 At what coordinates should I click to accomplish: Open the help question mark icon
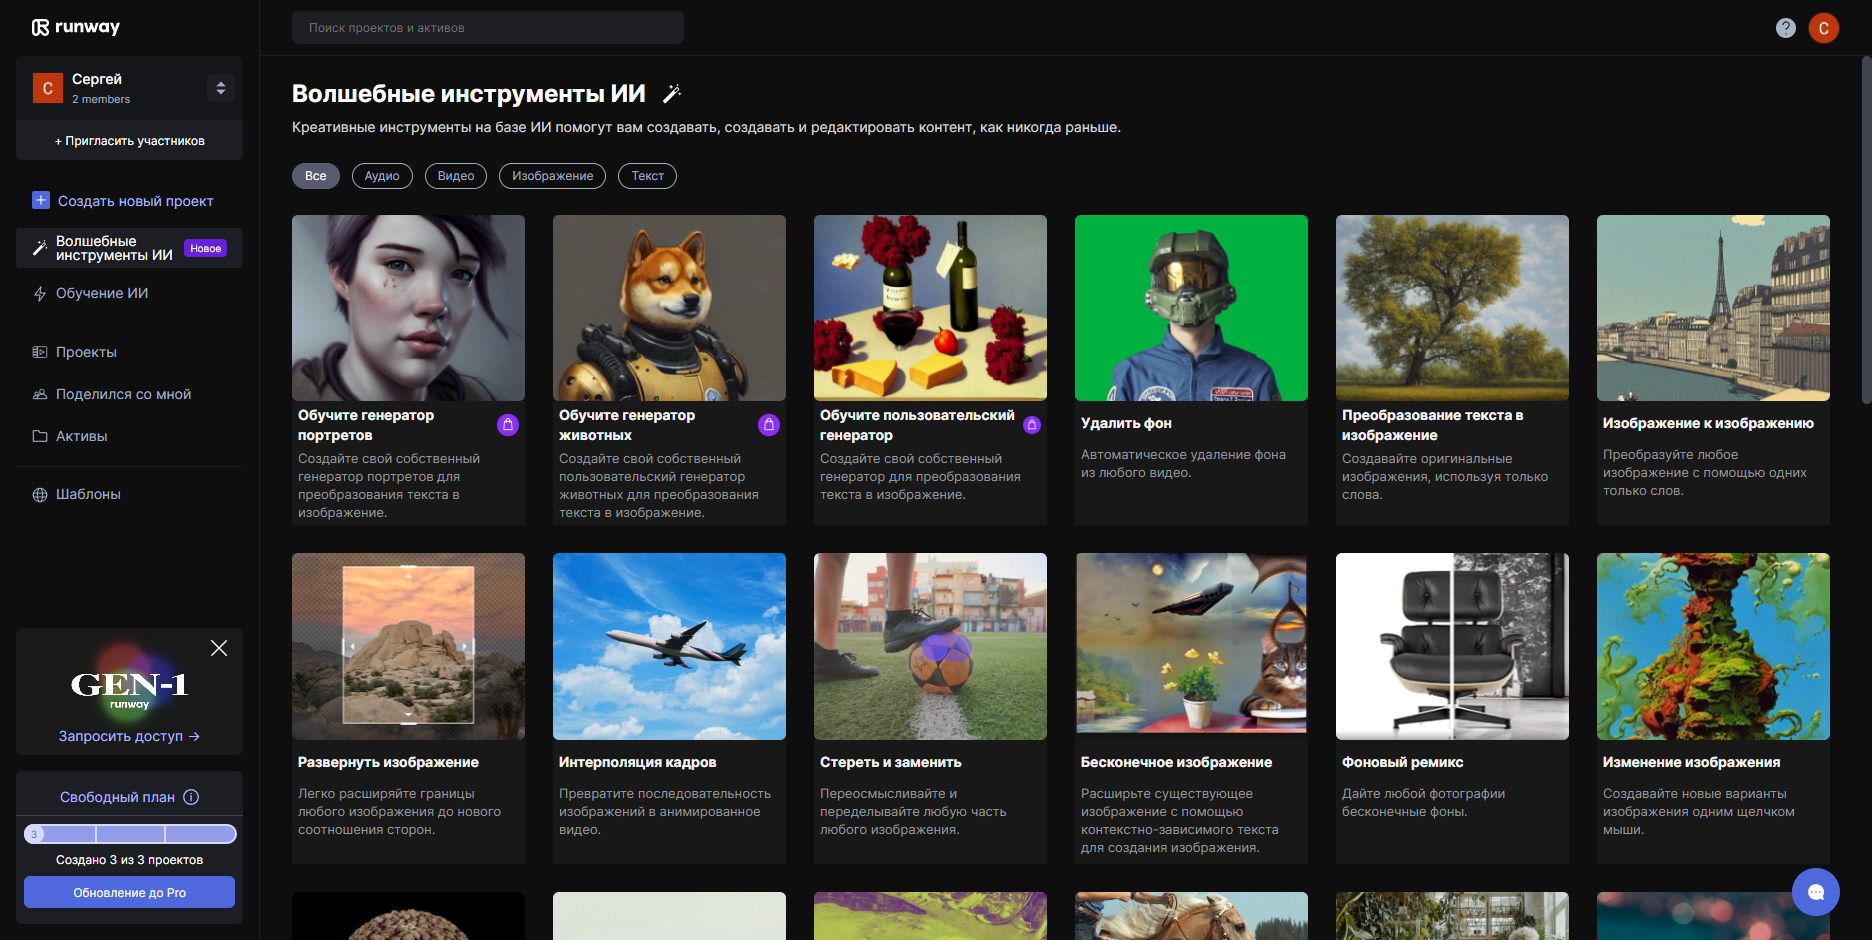pos(1785,28)
